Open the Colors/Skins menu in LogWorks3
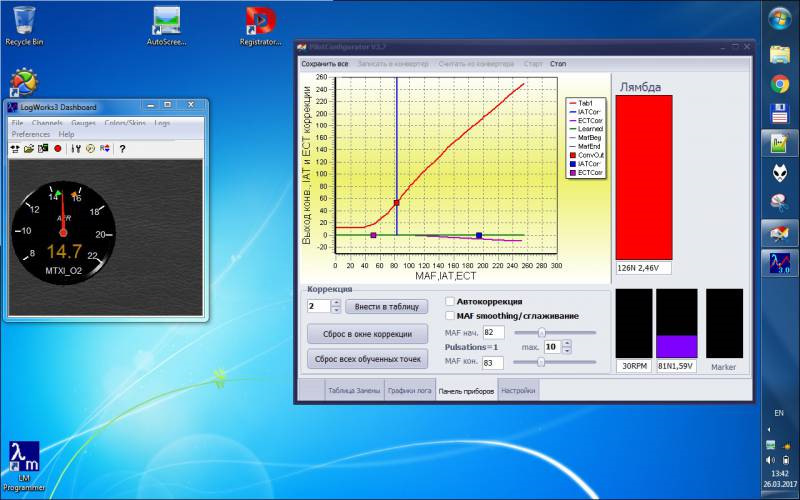This screenshot has height=500, width=800. (x=125, y=123)
